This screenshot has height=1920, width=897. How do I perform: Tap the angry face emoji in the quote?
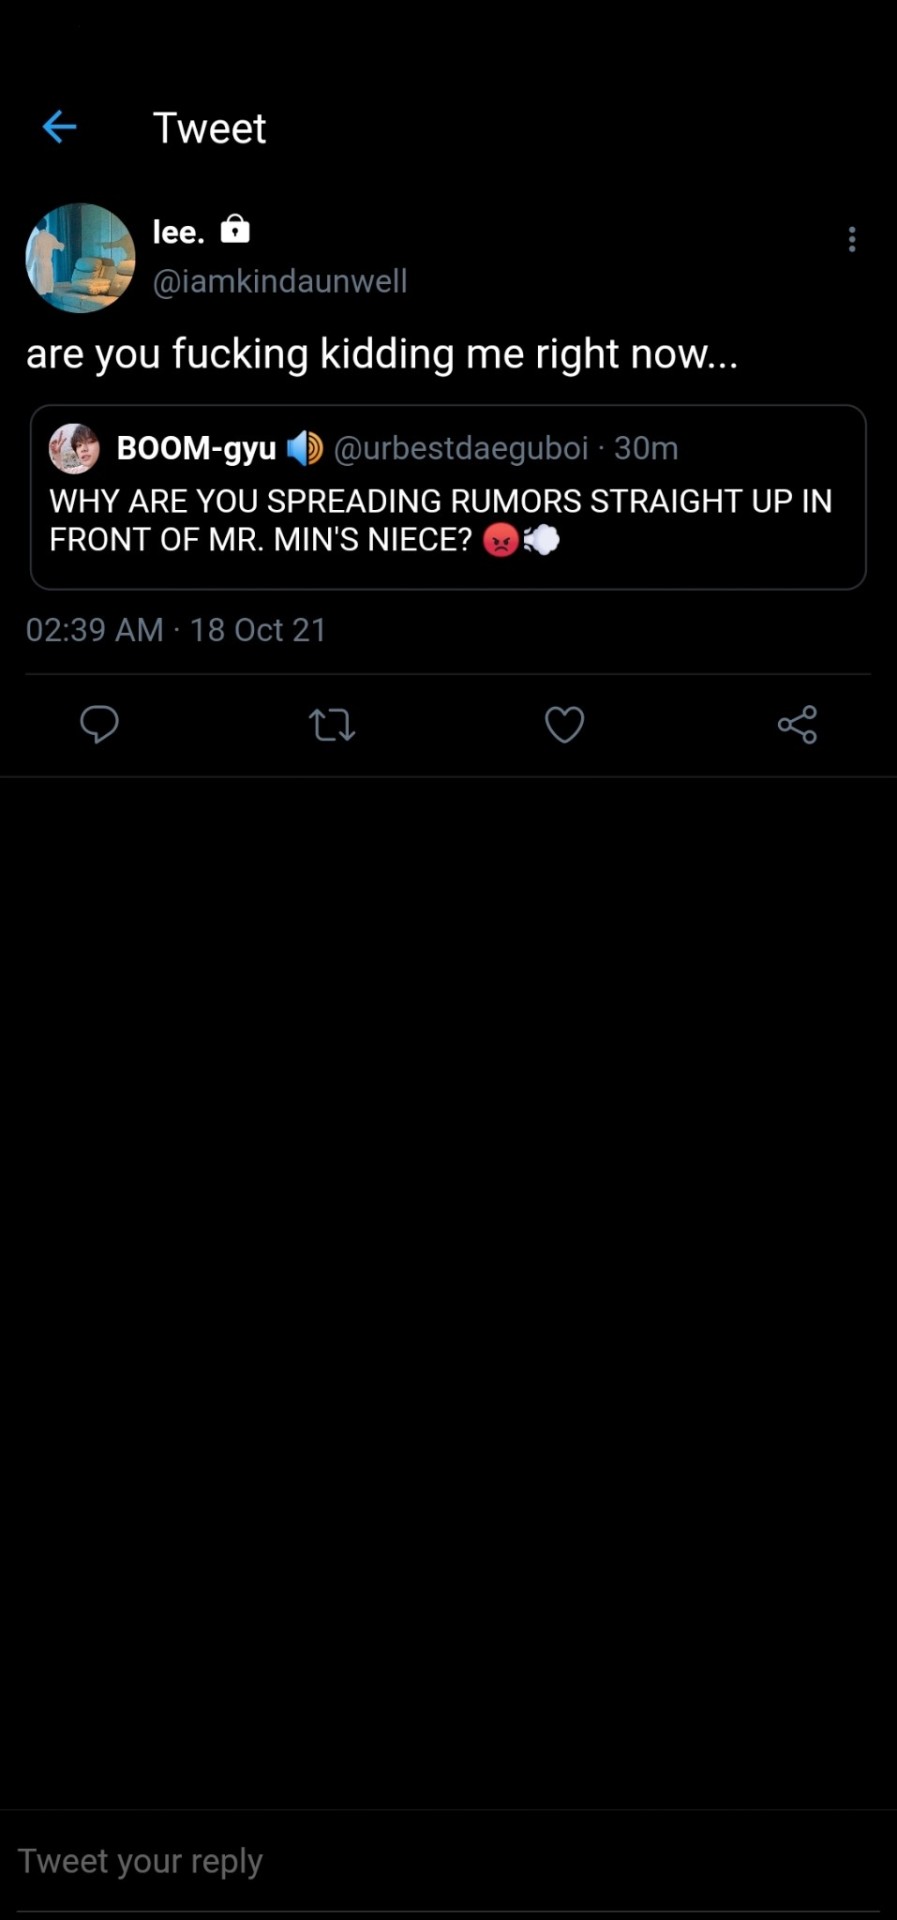pyautogui.click(x=501, y=540)
